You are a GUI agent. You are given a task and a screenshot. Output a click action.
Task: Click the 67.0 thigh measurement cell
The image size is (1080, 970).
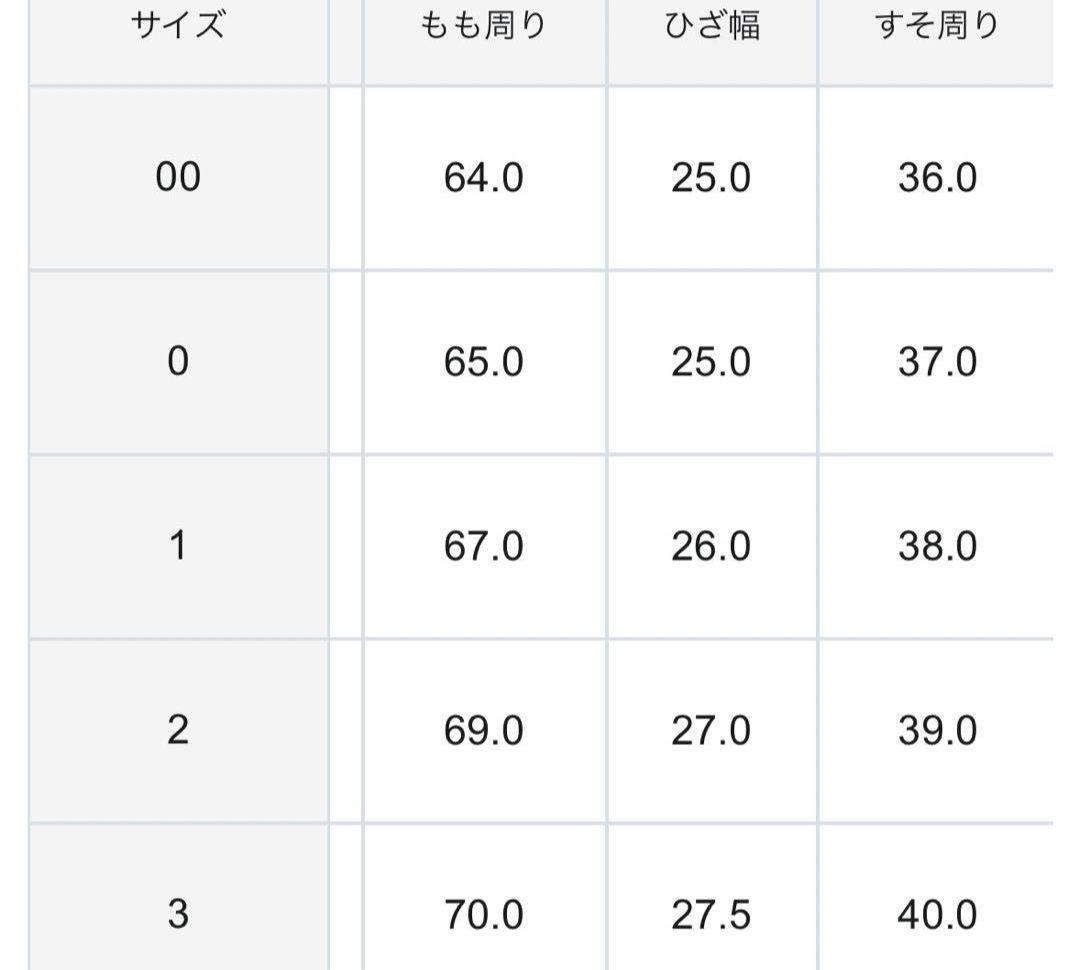(x=484, y=546)
